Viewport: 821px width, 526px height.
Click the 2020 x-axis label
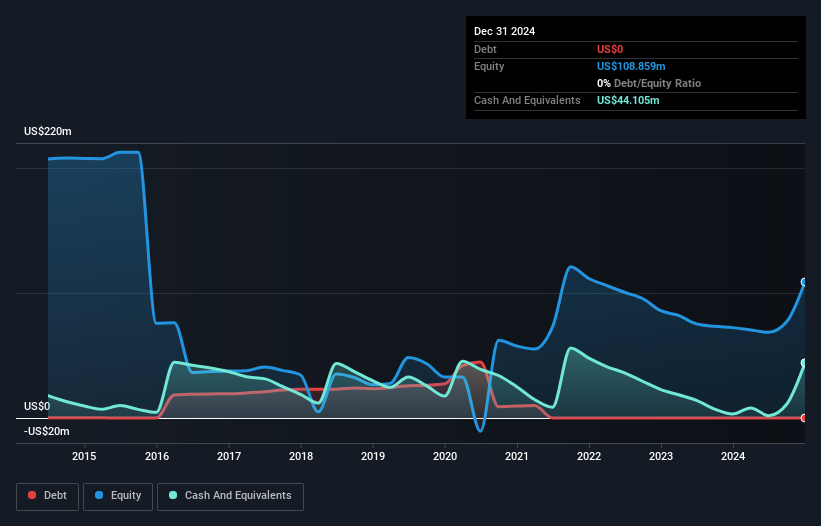[x=445, y=456]
